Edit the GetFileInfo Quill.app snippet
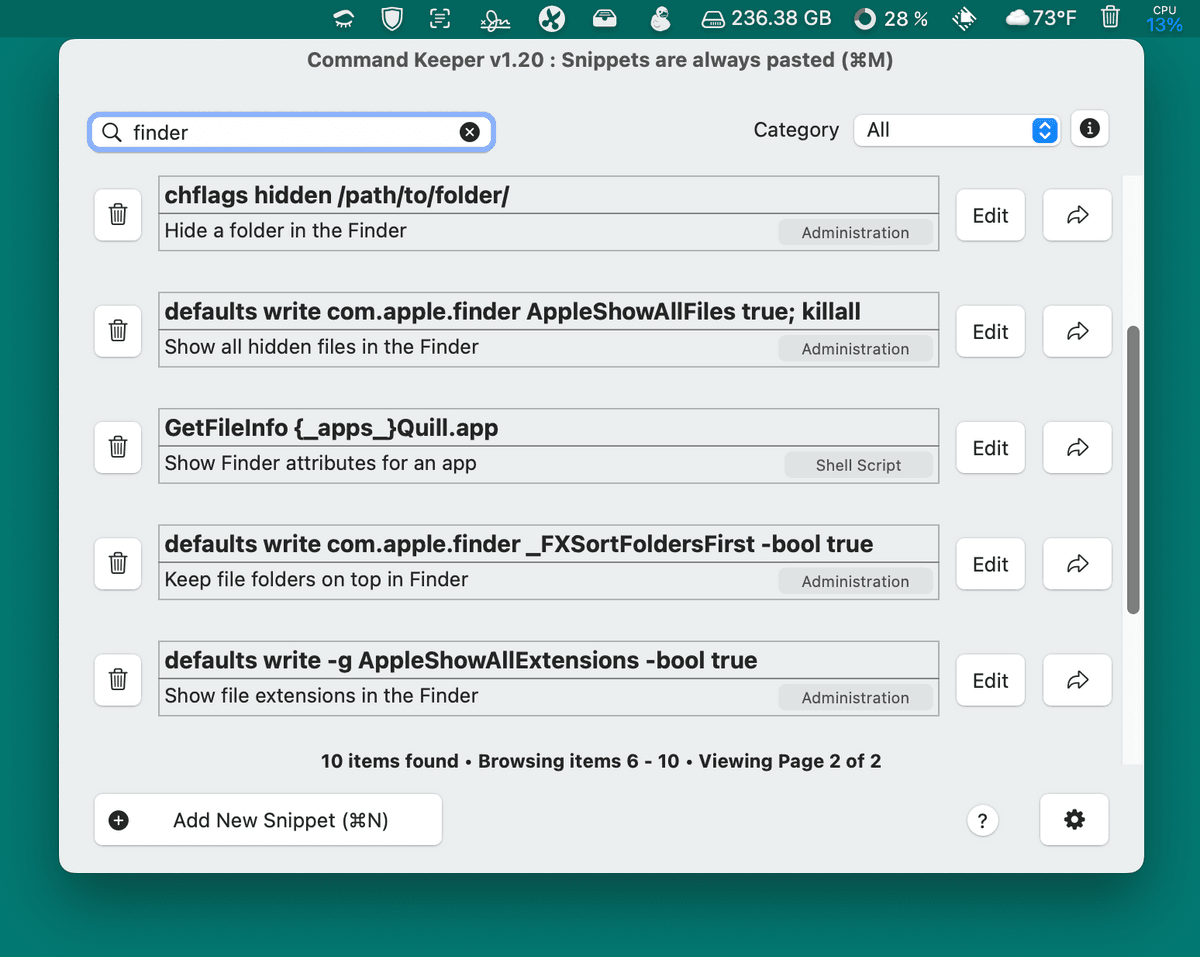 point(990,447)
